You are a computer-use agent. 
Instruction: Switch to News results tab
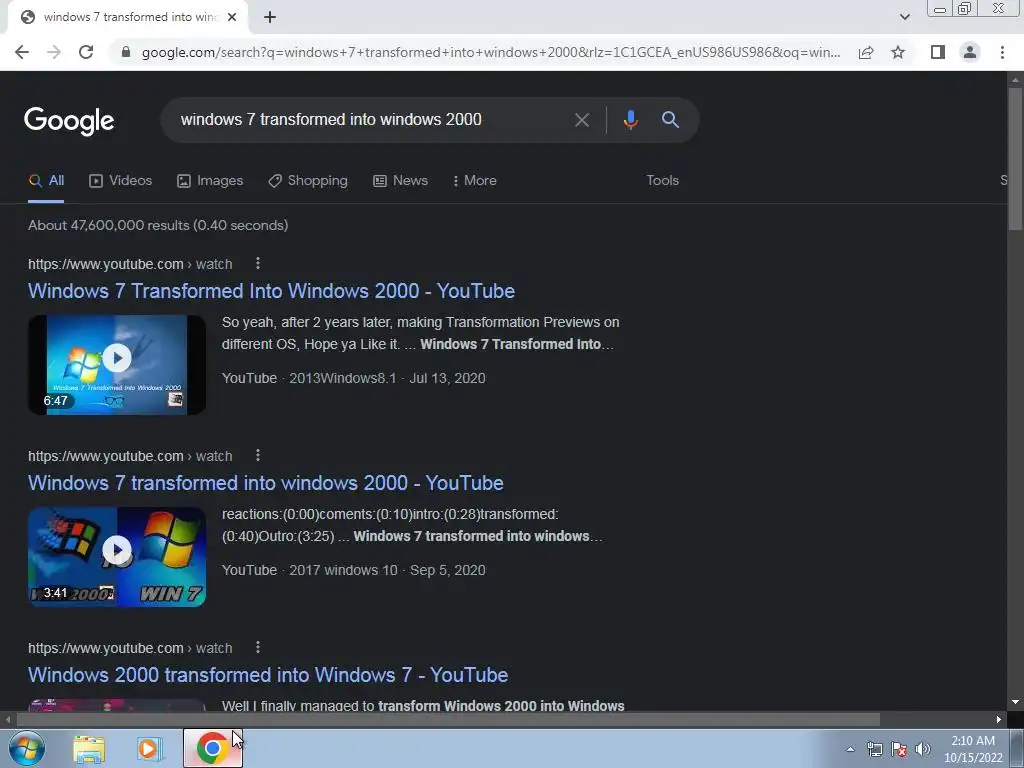(x=400, y=181)
